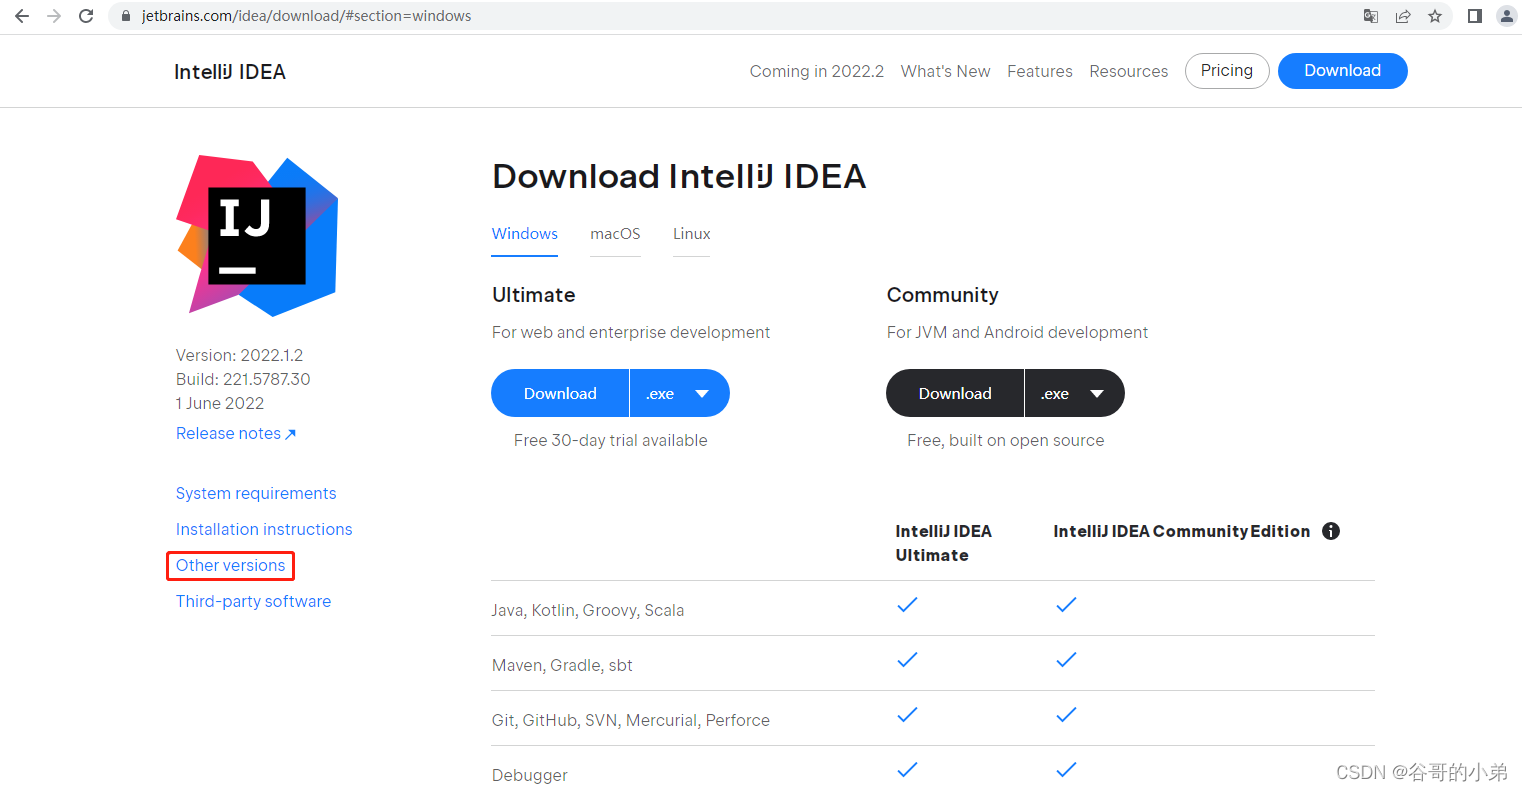The image size is (1522, 791).
Task: Click the IntelliJ IDEA IJ logo image
Action: click(x=258, y=236)
